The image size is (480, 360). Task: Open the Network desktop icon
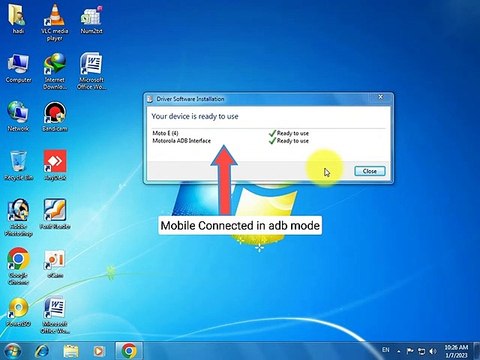(18, 117)
